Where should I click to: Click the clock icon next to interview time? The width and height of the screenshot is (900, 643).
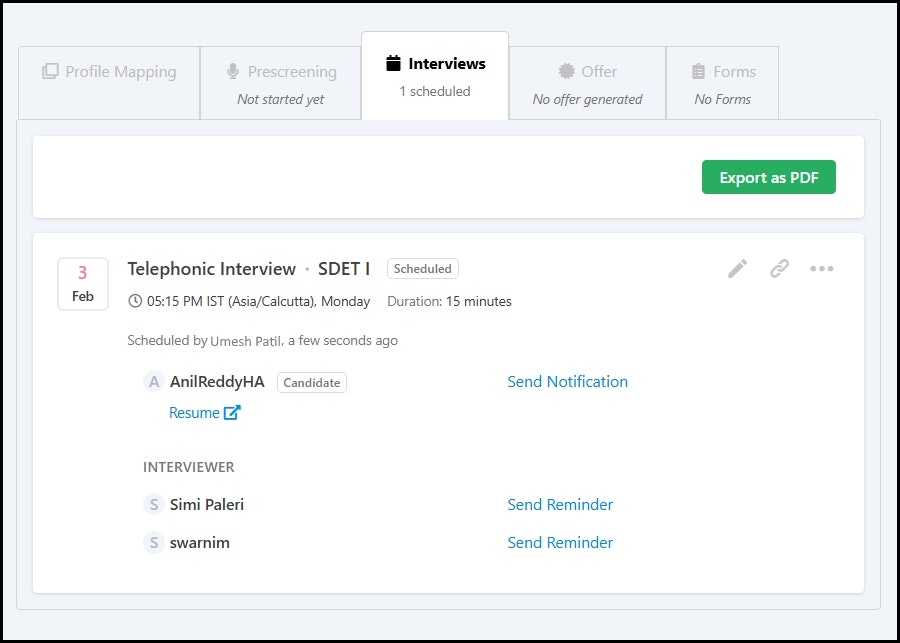coord(135,301)
